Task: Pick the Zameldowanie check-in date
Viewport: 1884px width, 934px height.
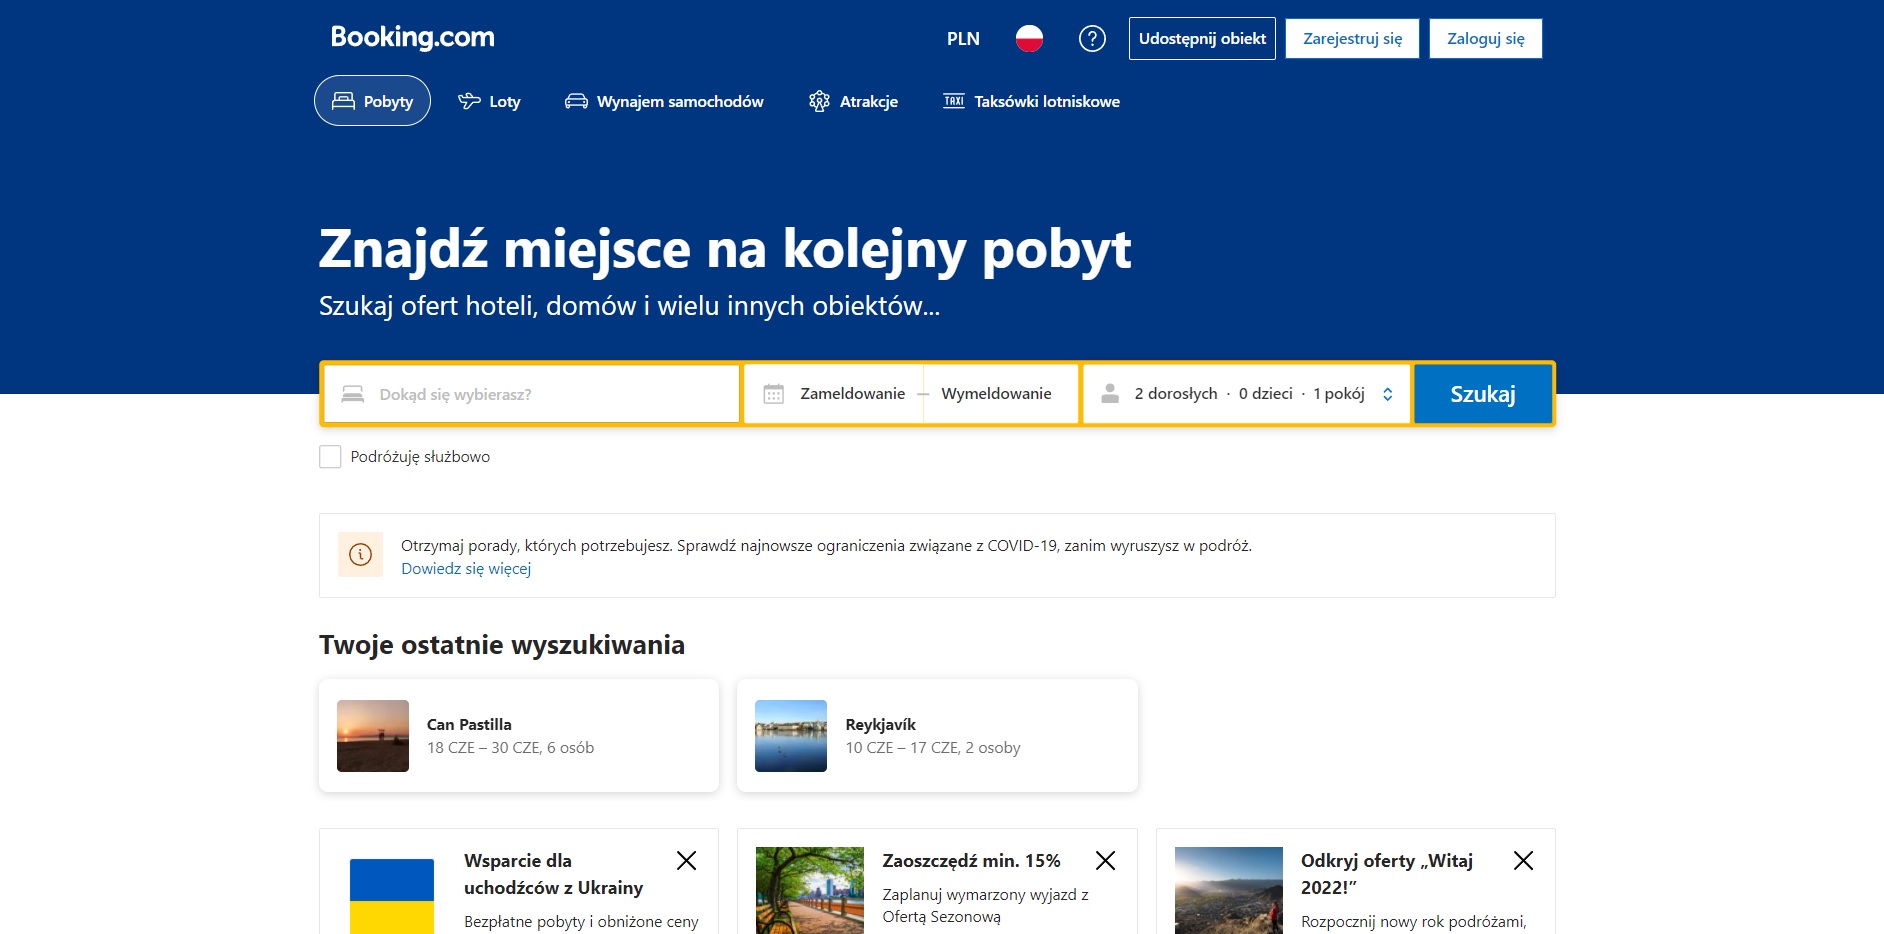Action: [x=852, y=394]
